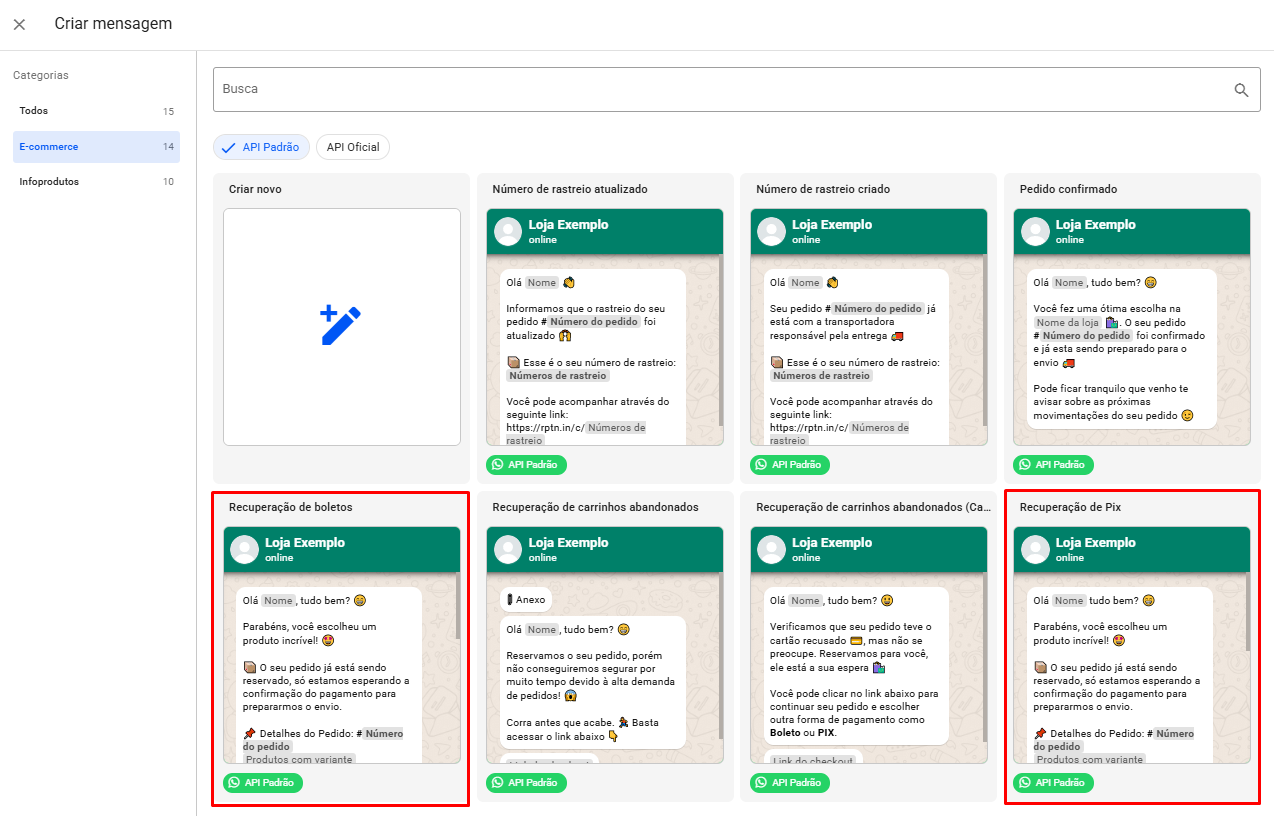Focus the Busca search field
Viewport: 1274px width, 816px height.
click(x=720, y=90)
